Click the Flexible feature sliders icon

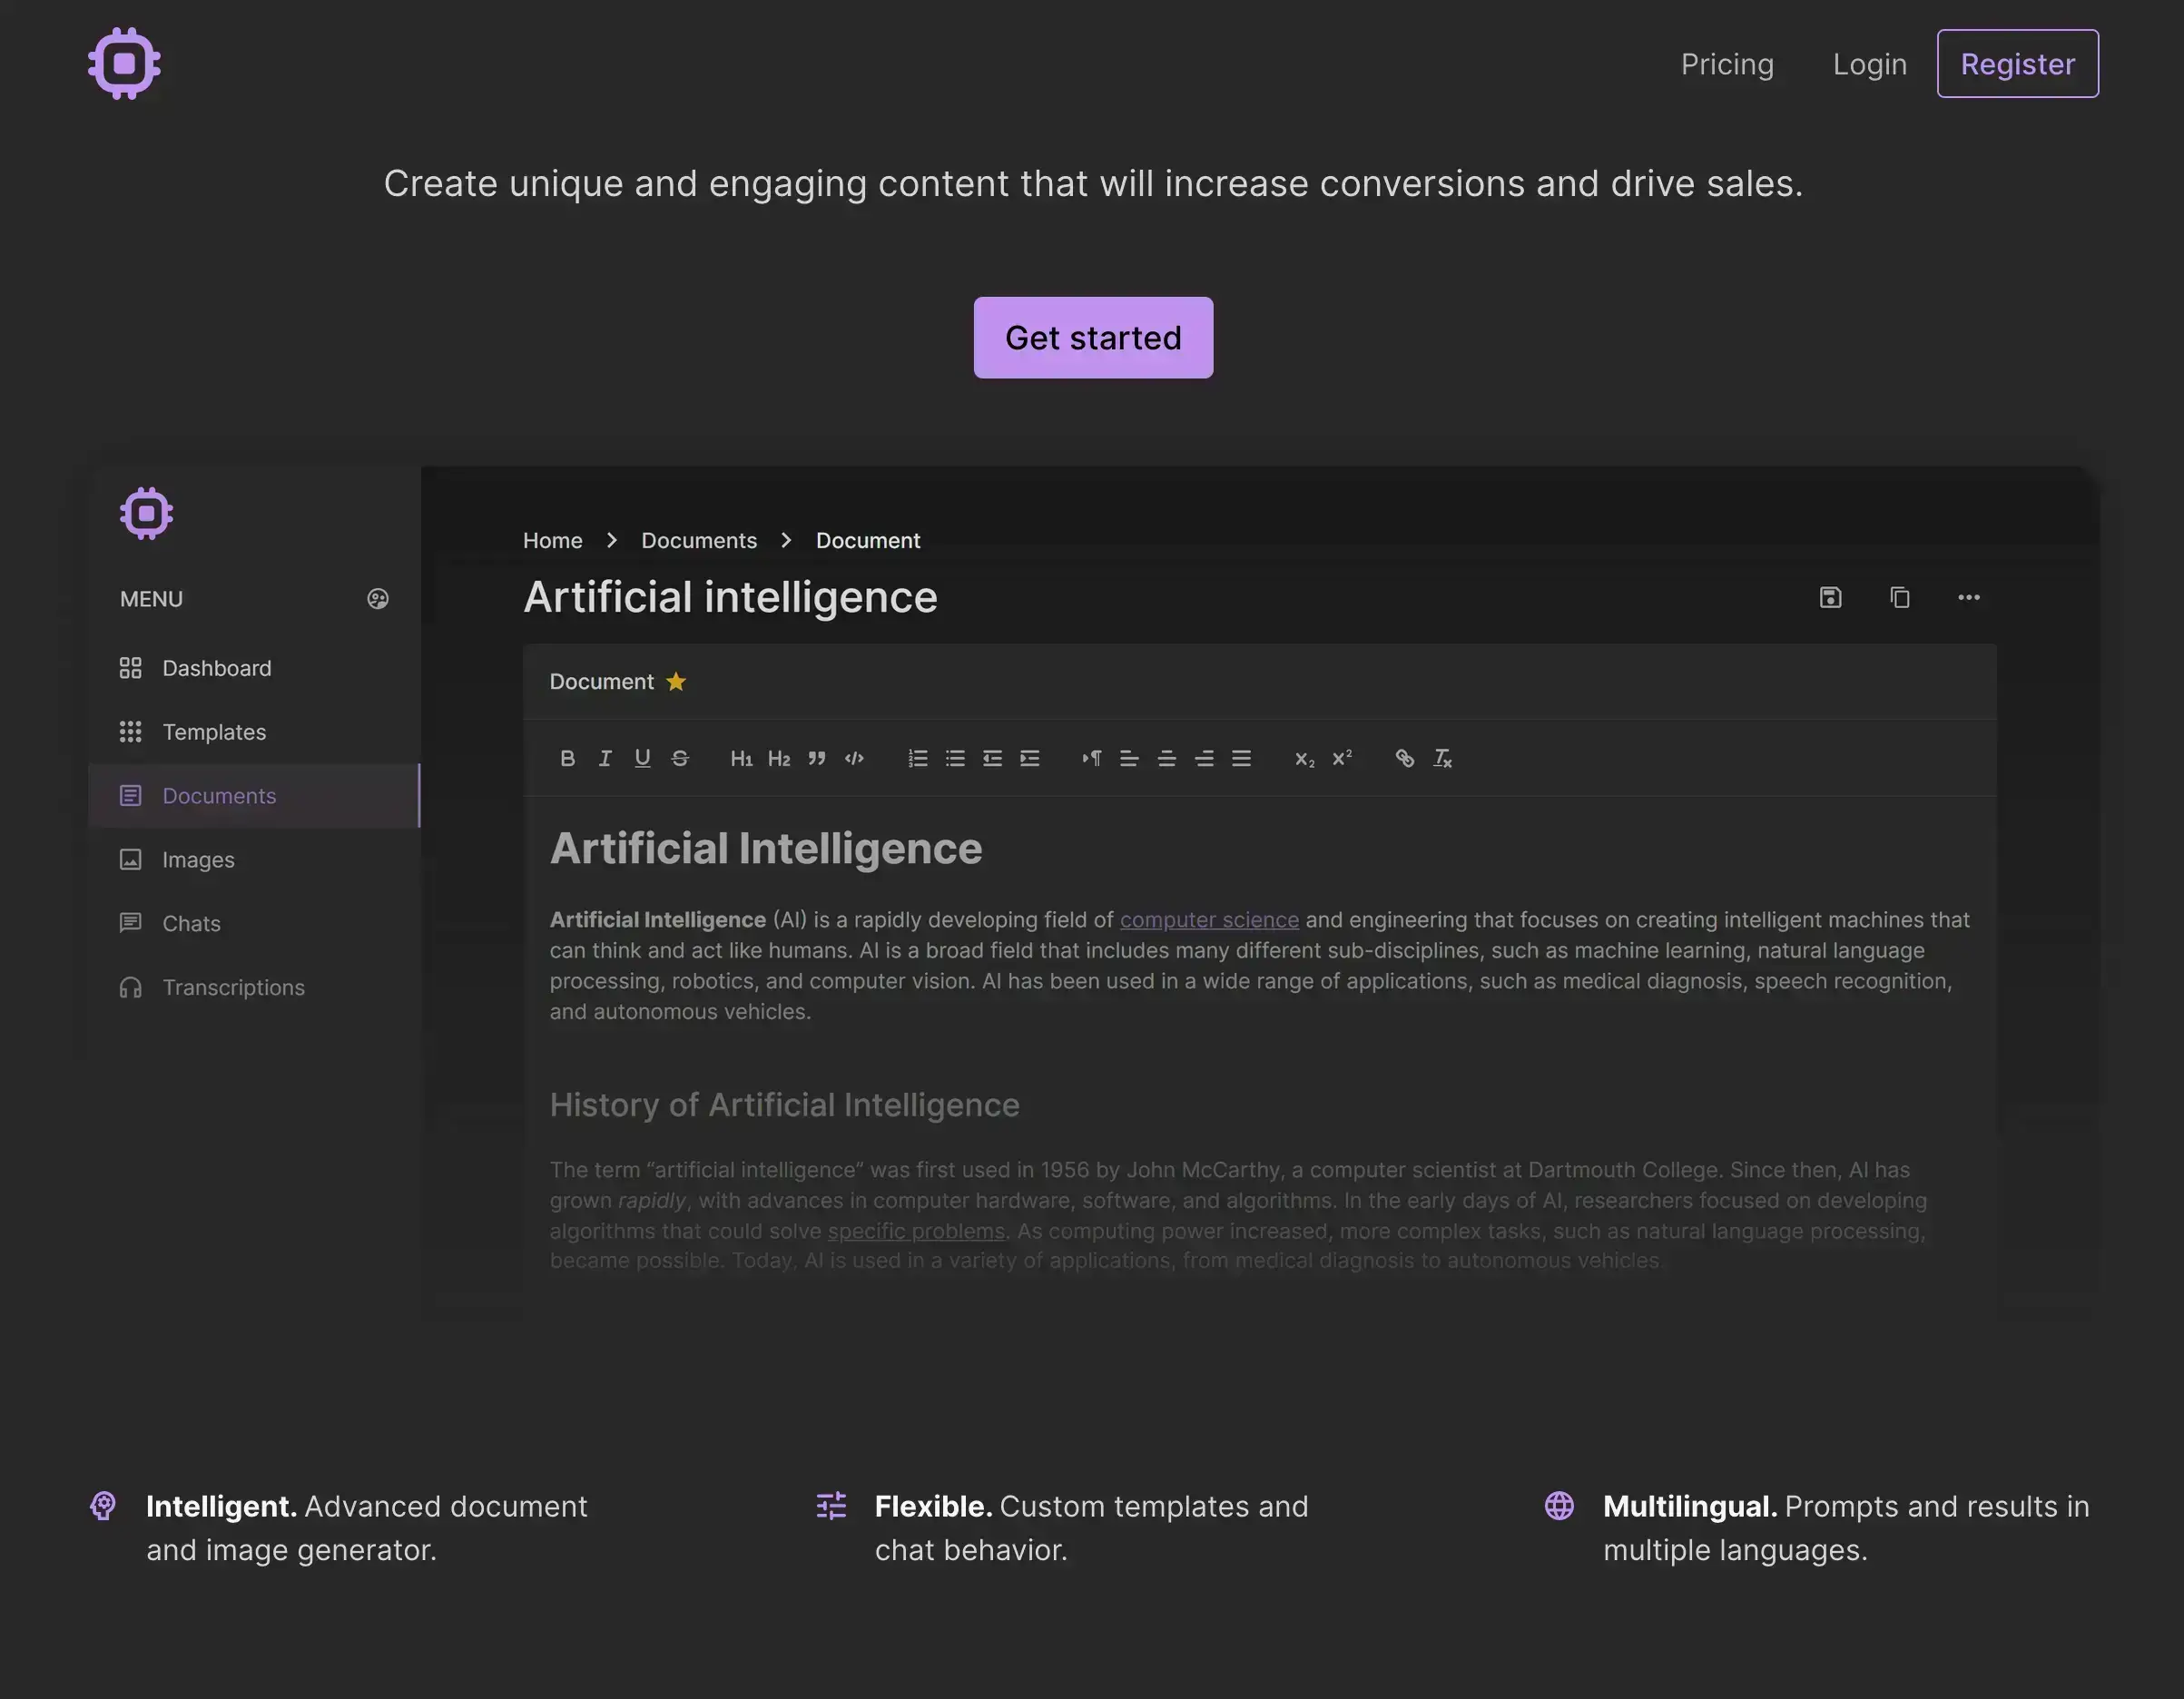pos(831,1505)
